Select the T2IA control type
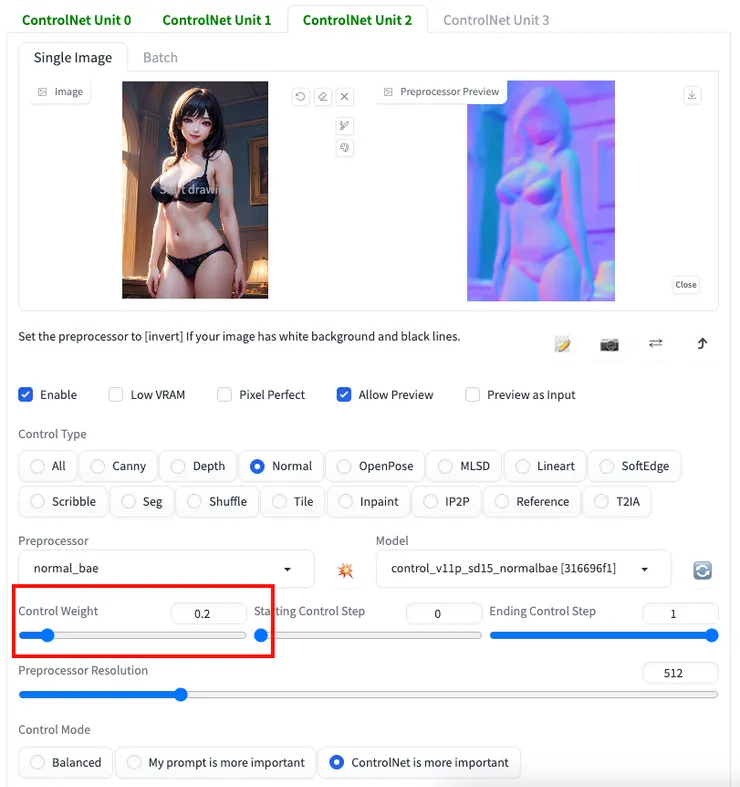This screenshot has height=787, width=740. tap(617, 501)
